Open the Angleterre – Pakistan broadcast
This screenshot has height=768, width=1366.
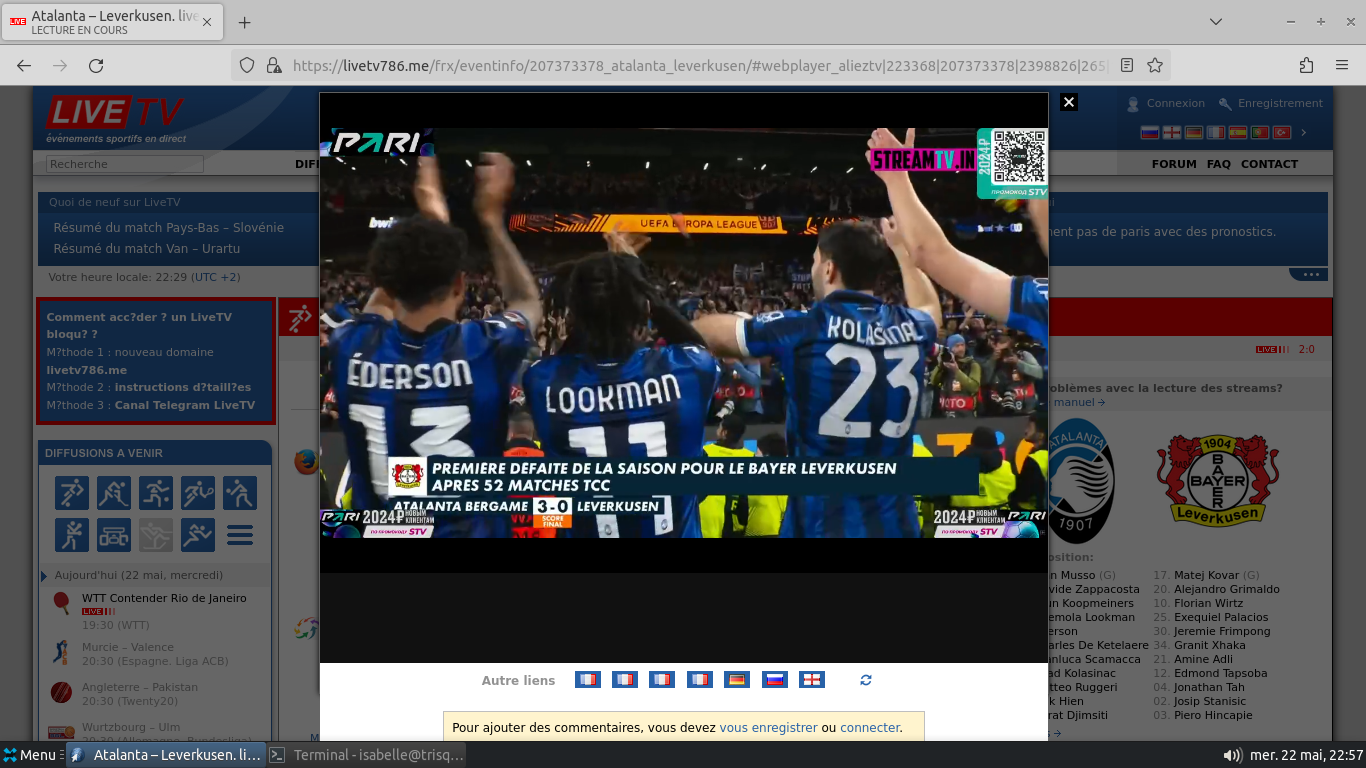point(140,687)
